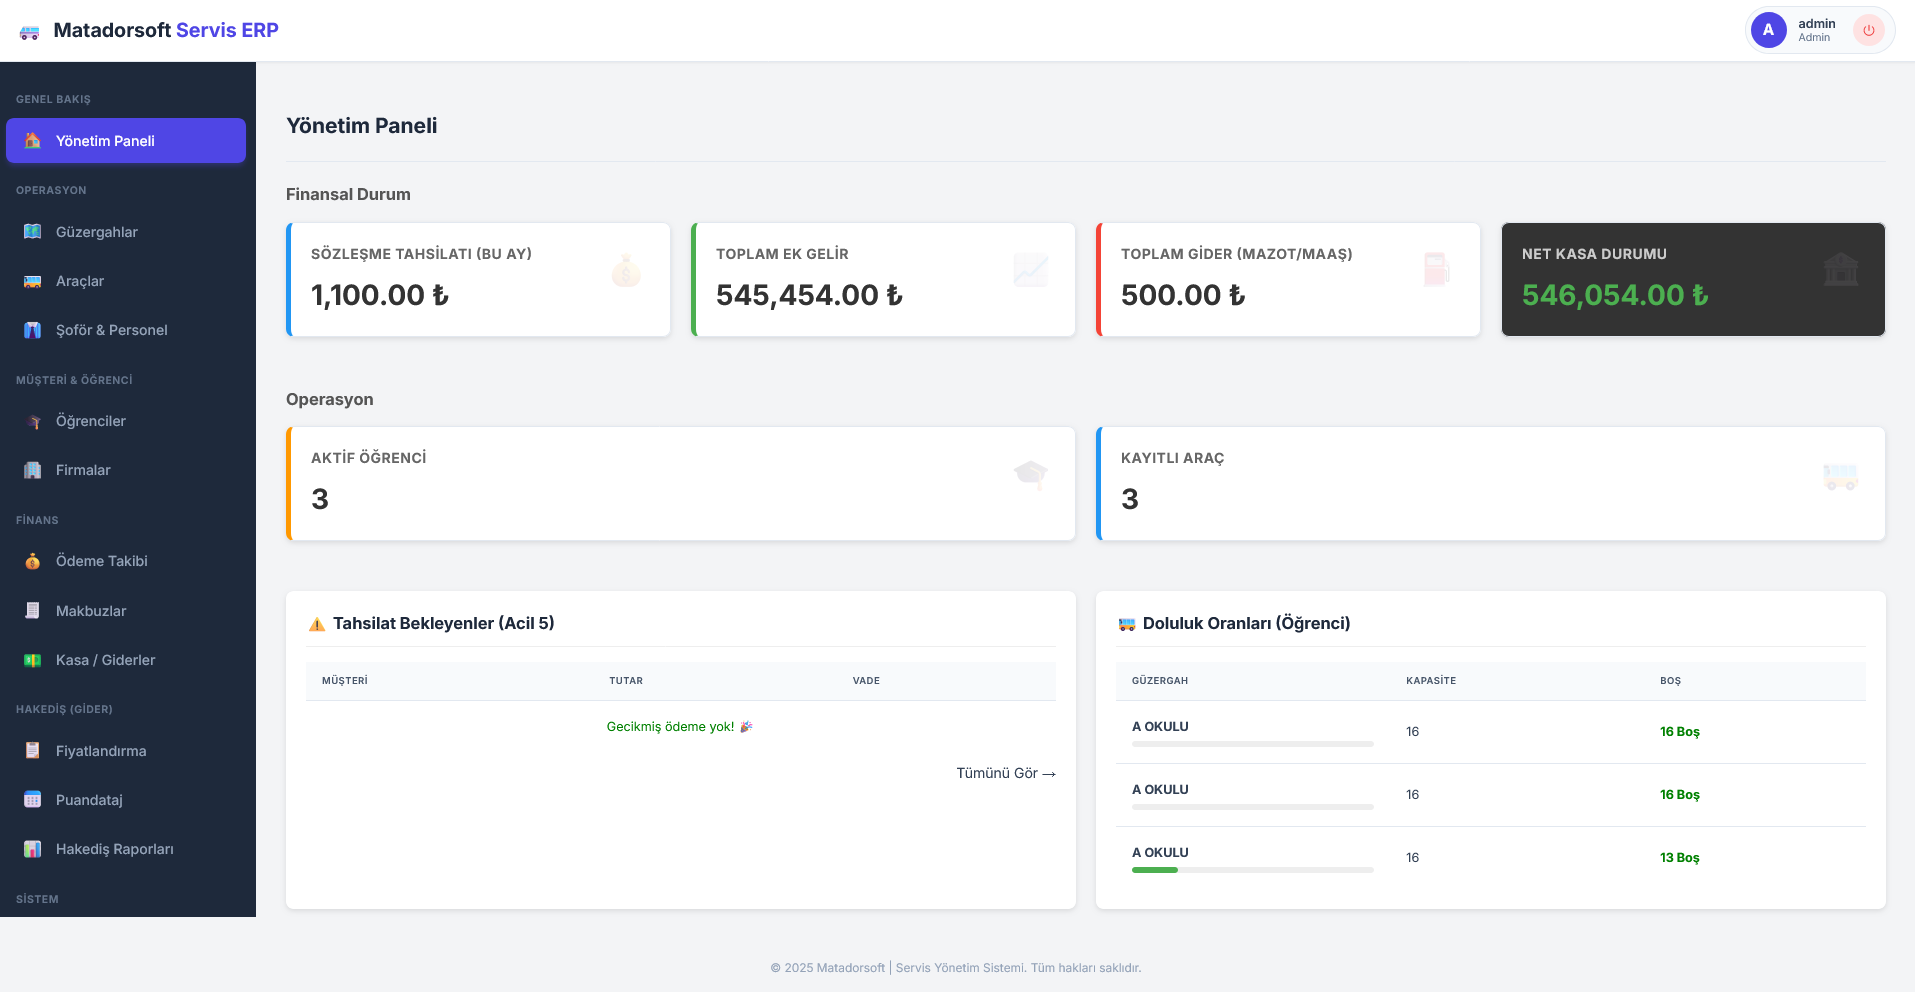Open Kasa / Giderler menu item

tap(105, 660)
